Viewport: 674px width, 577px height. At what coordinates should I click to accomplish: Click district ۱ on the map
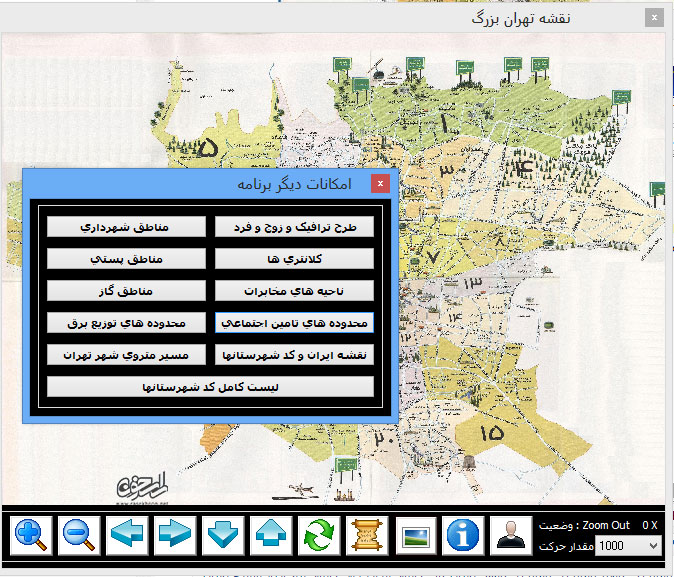[x=445, y=123]
